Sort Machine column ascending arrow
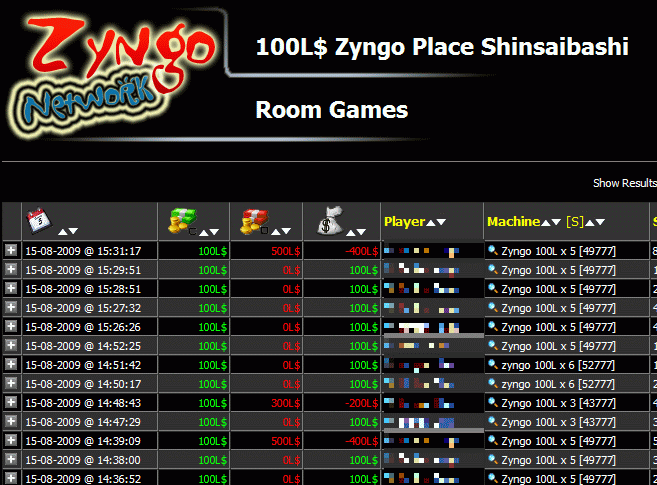This screenshot has width=657, height=485. tap(546, 222)
